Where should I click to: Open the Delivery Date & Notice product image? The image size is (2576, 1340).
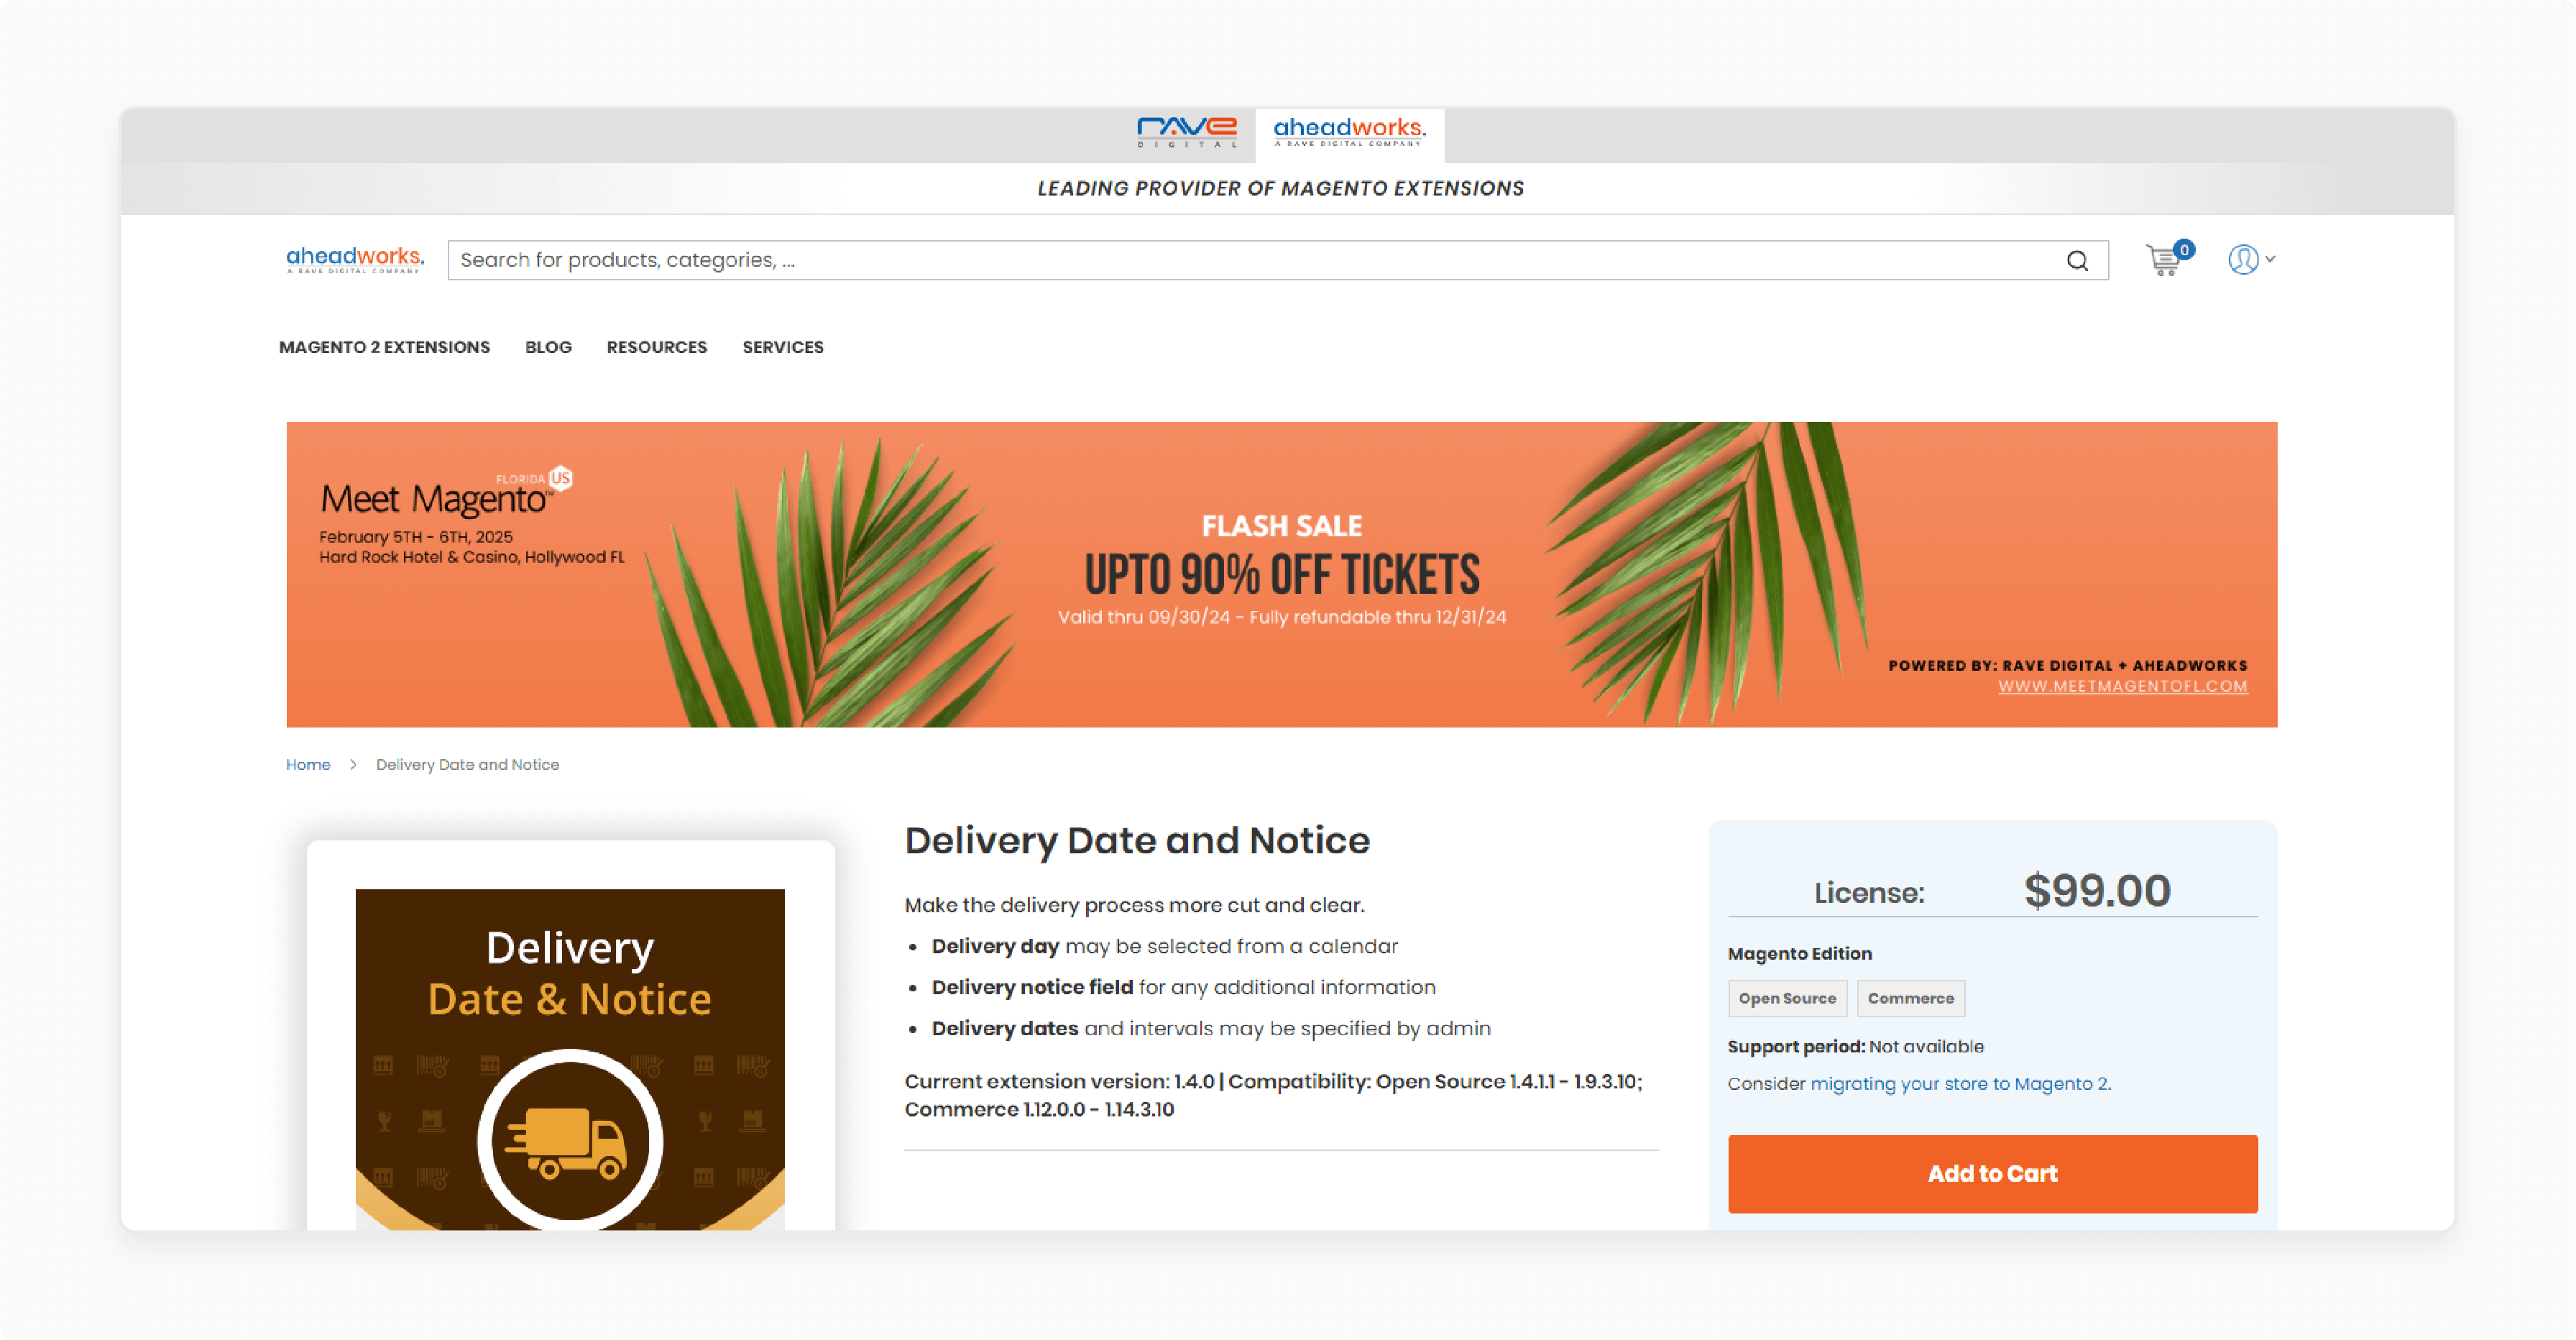(570, 1059)
